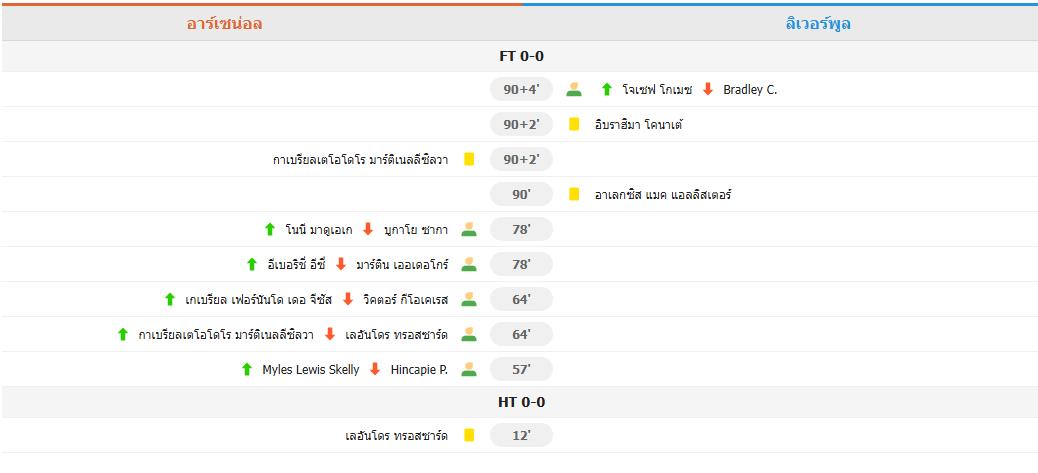Click the substitution icon beside บูกาโย ซากา
The height and width of the screenshot is (473, 1038).
point(469,230)
